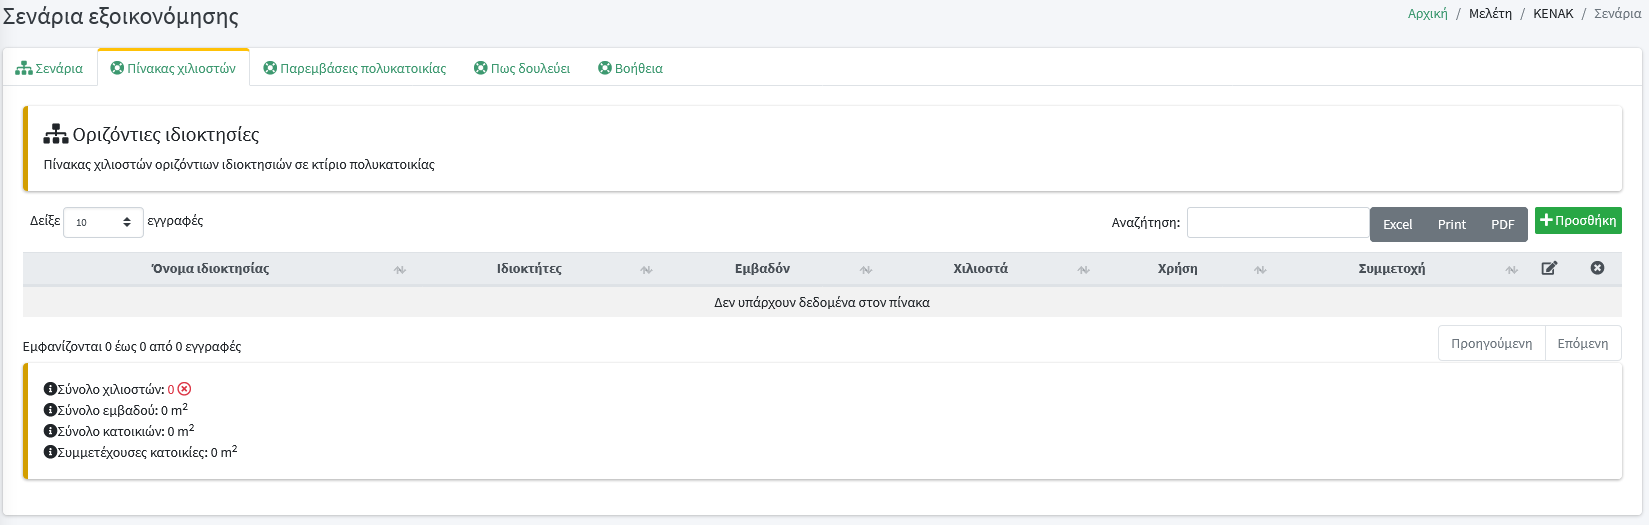Click the info icon beside Σύνολο εμβαδού
Image resolution: width=1649 pixels, height=525 pixels.
pyautogui.click(x=50, y=410)
